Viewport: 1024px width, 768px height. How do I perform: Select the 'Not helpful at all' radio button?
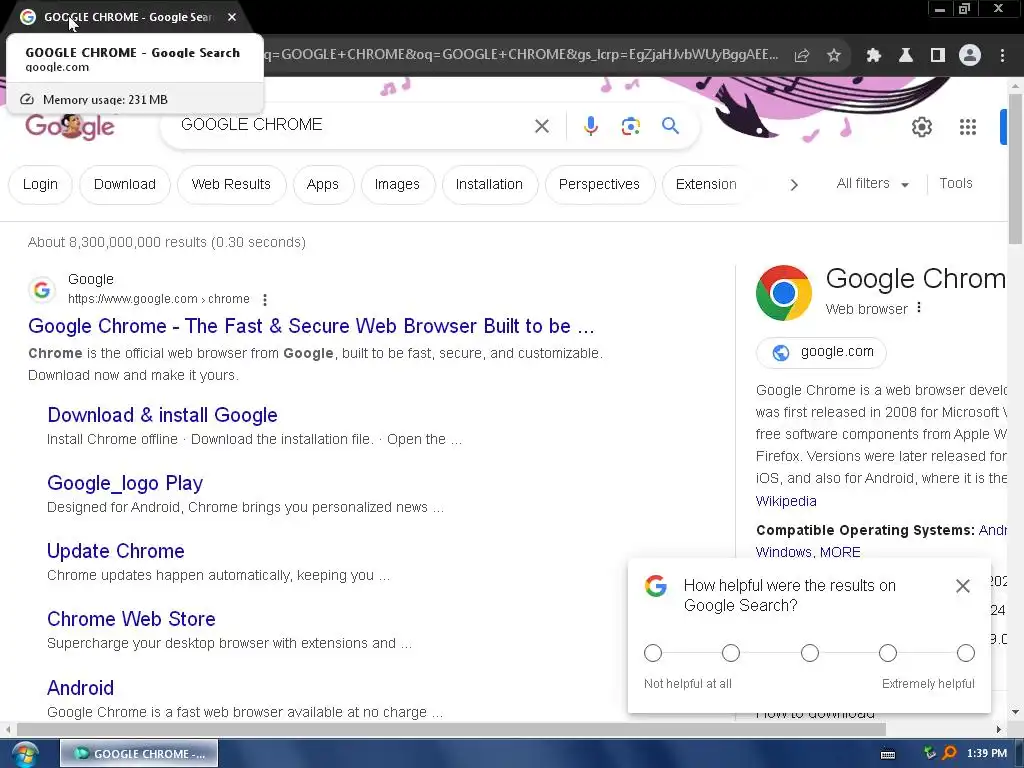(x=653, y=653)
